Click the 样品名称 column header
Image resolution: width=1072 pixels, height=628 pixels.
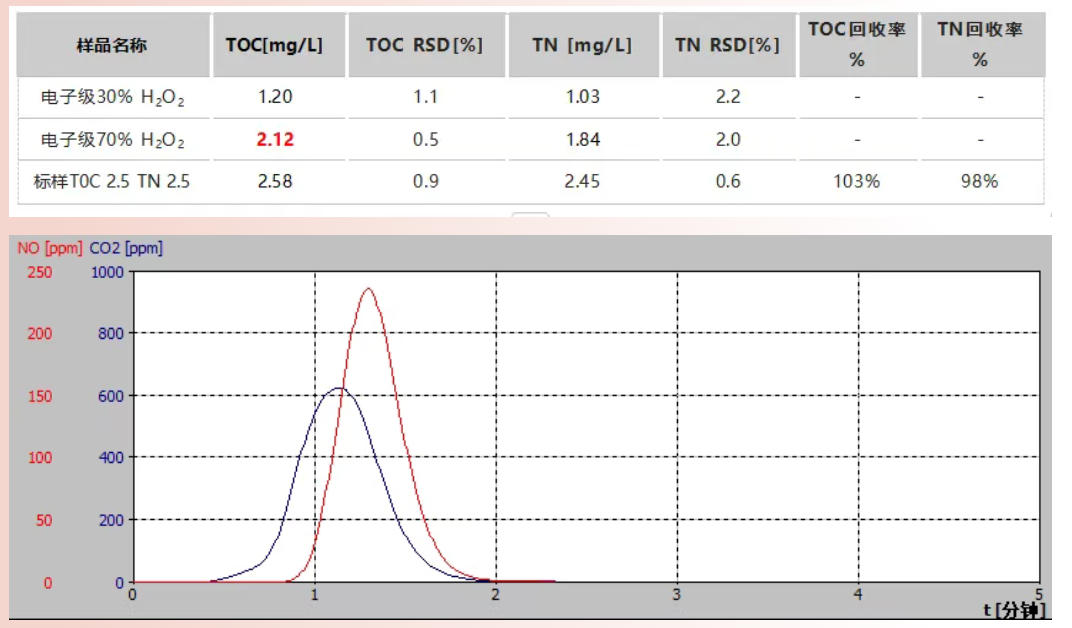click(x=112, y=46)
